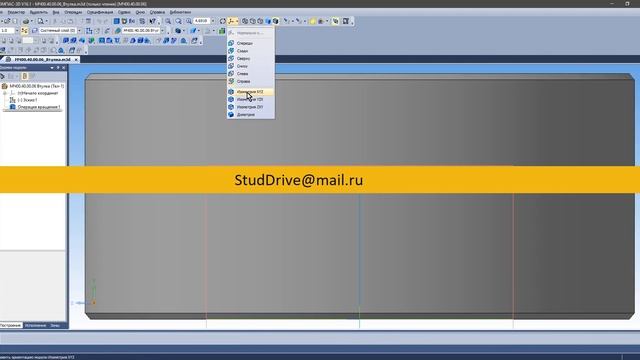This screenshot has width=640, height=360.
Task: Open the Библиотеки menu
Action: click(180, 12)
